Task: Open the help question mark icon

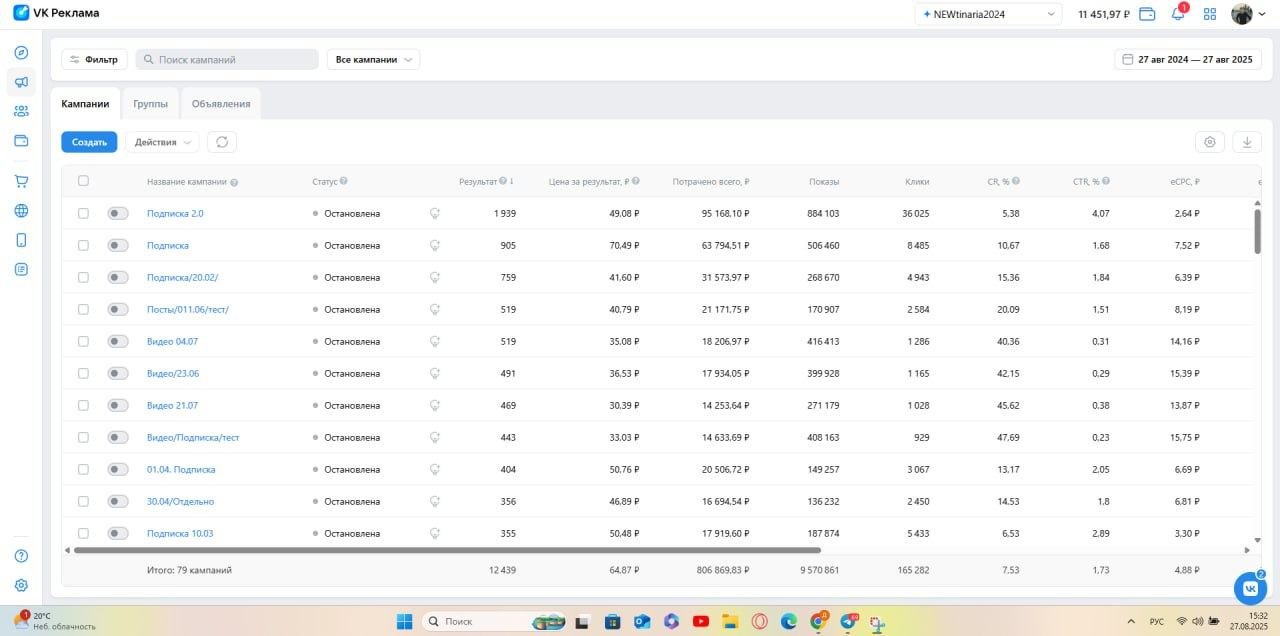Action: pos(21,556)
